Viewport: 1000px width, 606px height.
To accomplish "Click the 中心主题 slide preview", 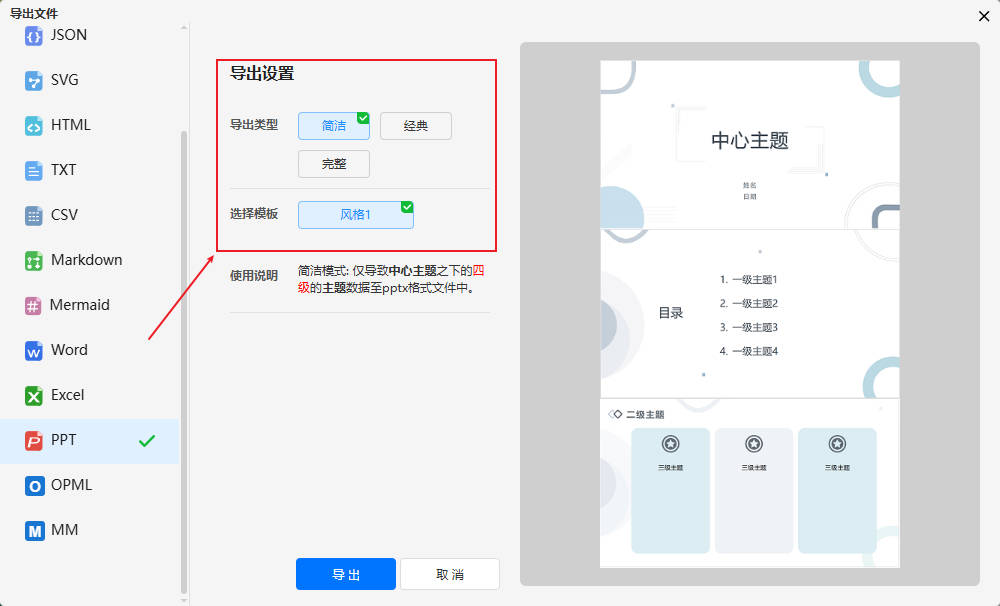I will click(x=750, y=144).
